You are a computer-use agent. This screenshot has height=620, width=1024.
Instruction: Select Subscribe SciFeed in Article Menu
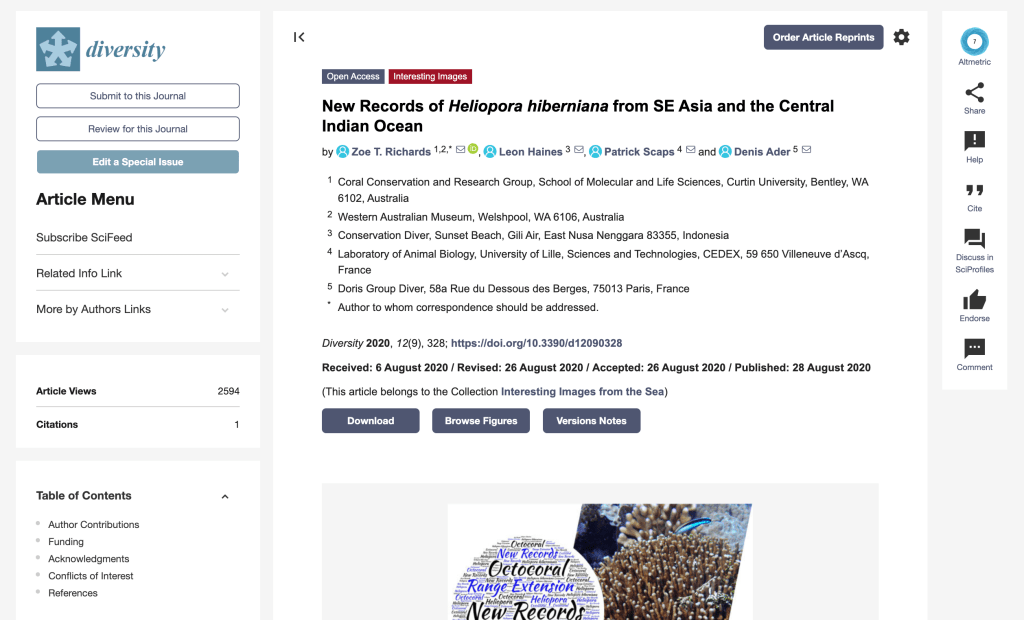tap(84, 238)
